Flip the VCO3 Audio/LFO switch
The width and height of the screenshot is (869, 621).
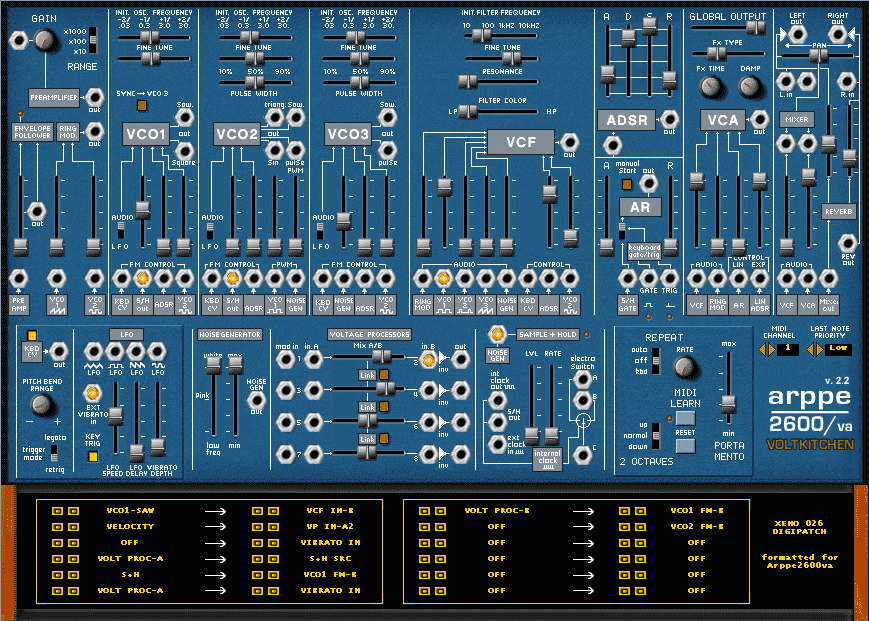[x=320, y=231]
